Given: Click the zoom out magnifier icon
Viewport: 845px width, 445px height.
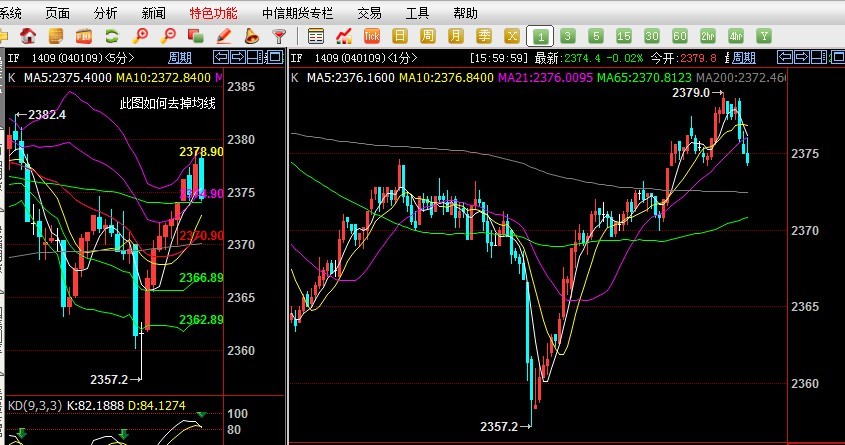Looking at the screenshot, I should pyautogui.click(x=168, y=36).
